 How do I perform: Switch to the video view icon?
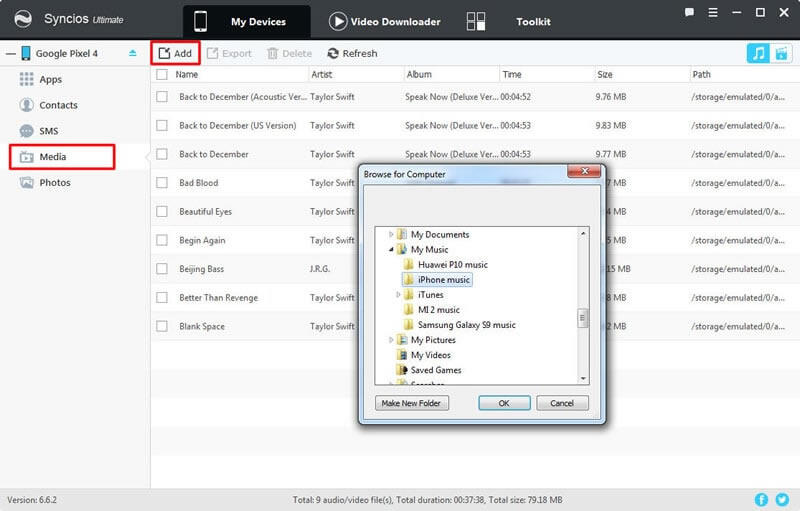780,53
